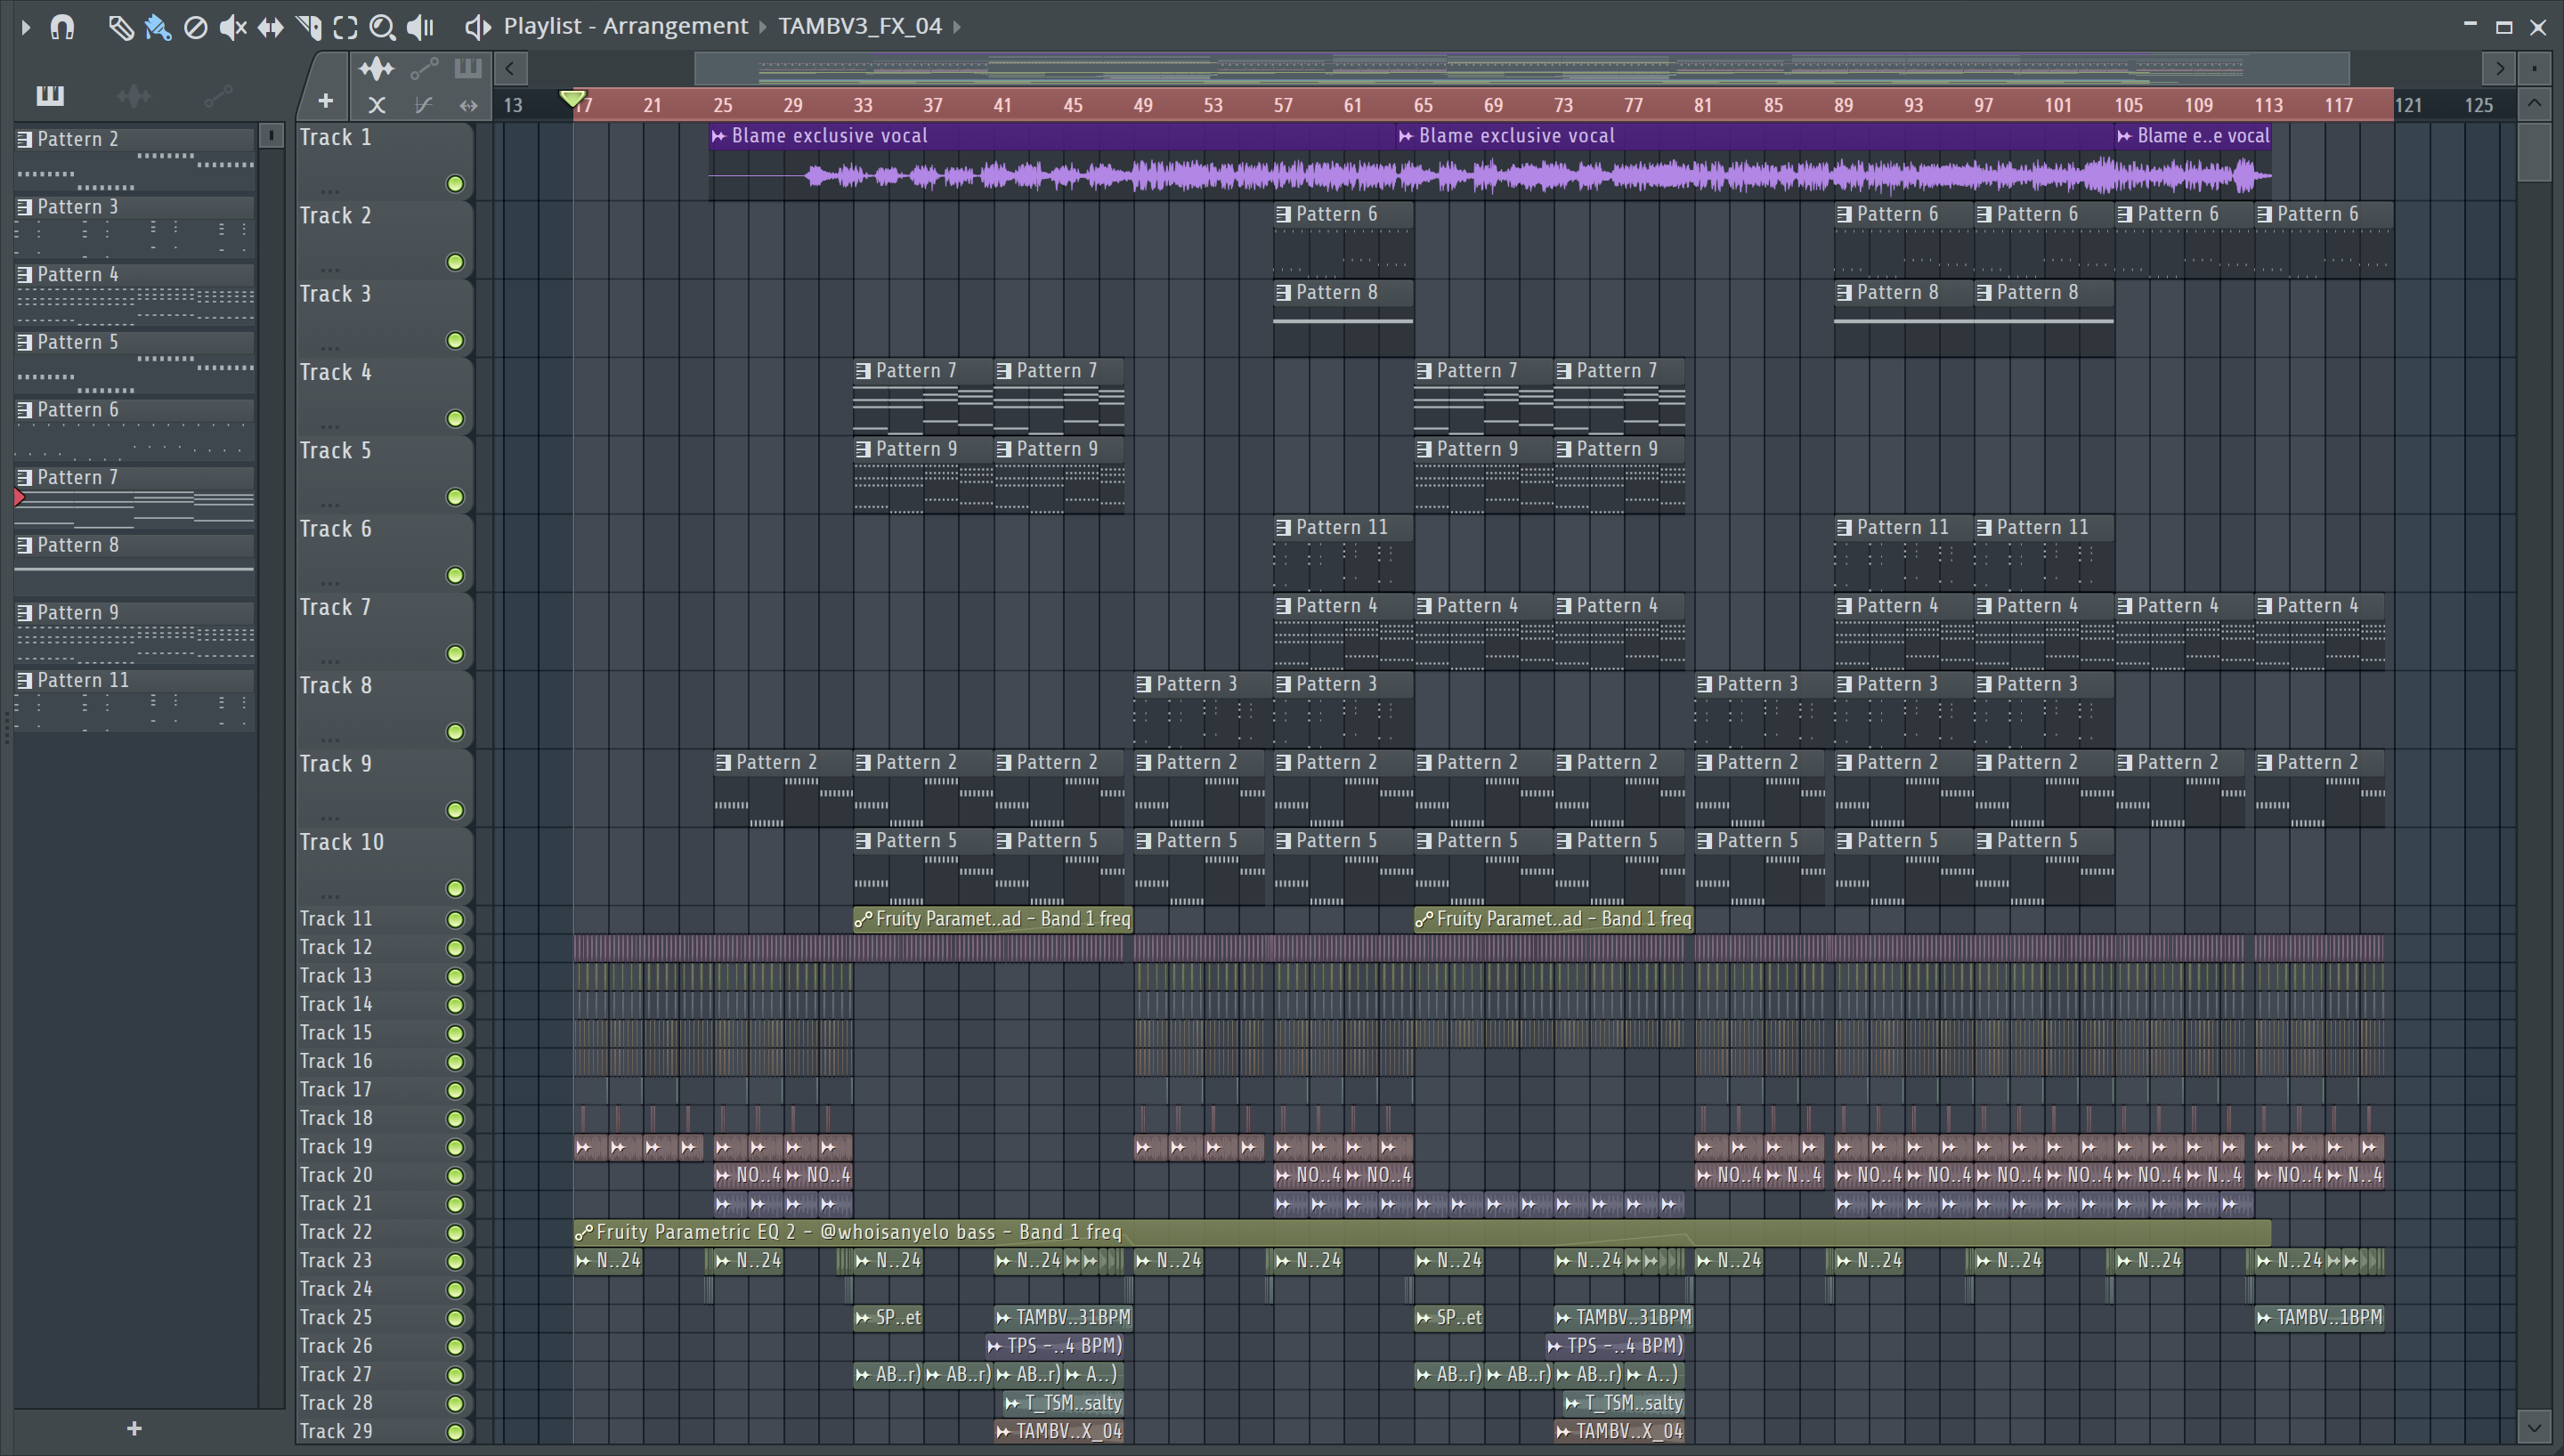
Task: Open clip menu of first Blame exclusive vocal clip
Action: (x=719, y=136)
